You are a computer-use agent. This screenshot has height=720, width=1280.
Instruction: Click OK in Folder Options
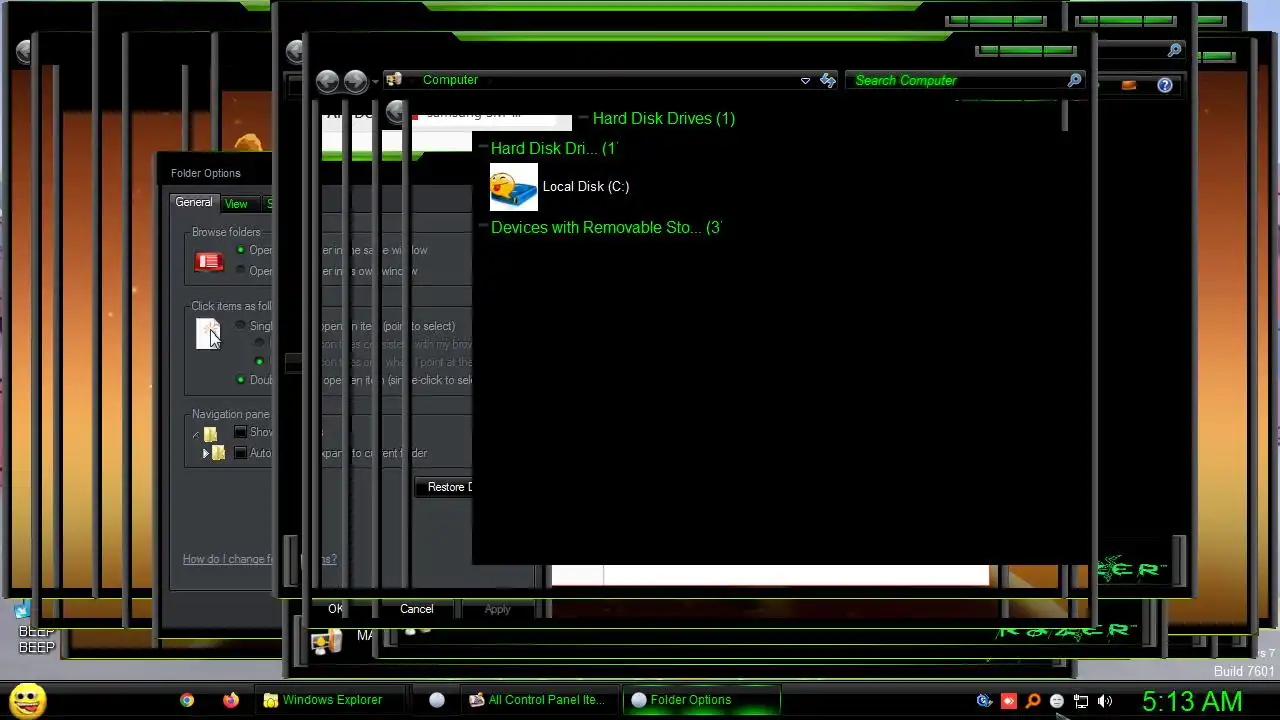coord(336,609)
